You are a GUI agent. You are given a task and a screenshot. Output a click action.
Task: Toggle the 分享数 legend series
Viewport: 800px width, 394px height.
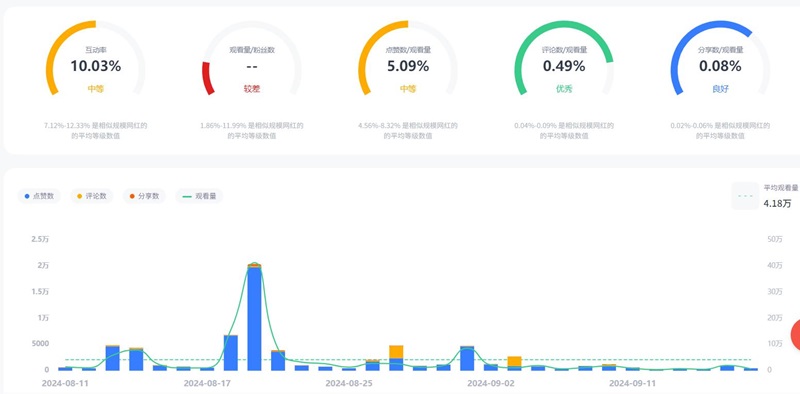[x=144, y=196]
